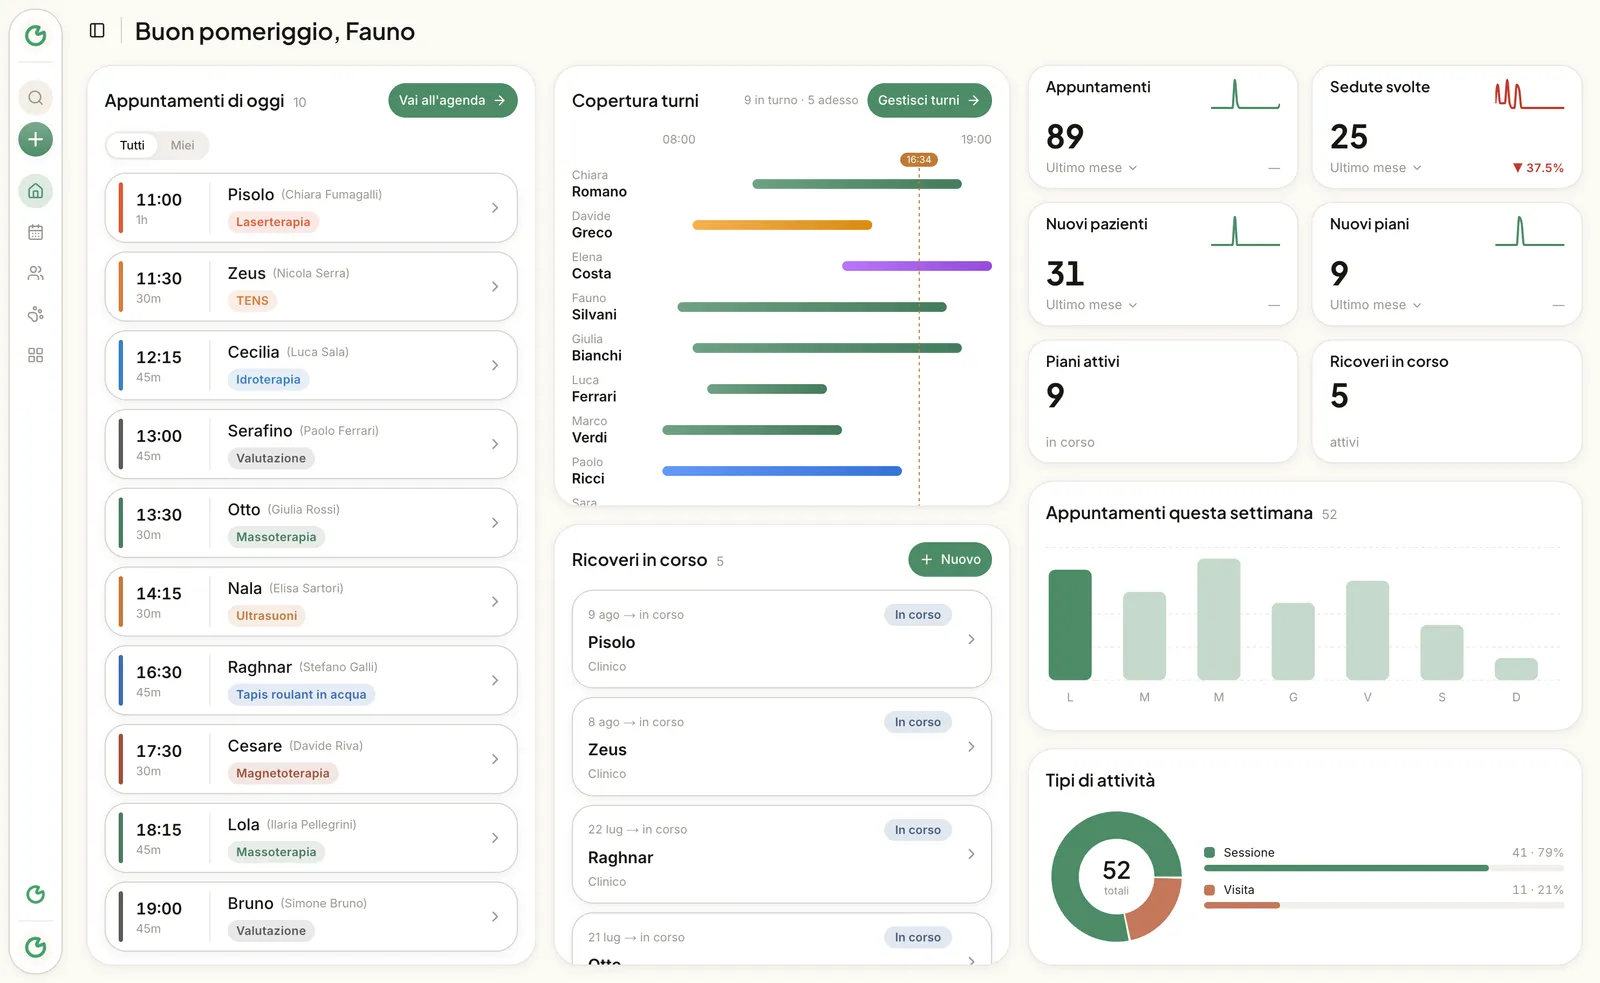Click the logo icon above the sidebar bottom divider

coord(35,894)
